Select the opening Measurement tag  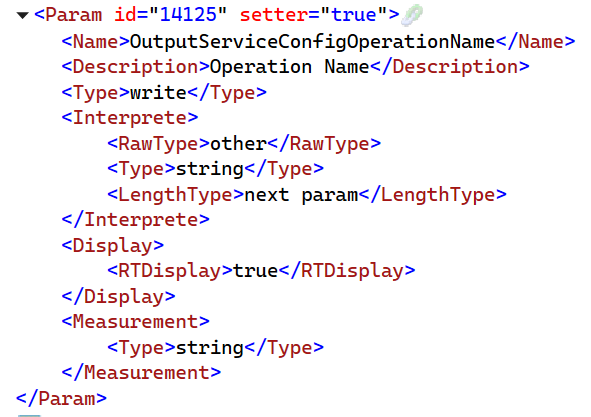point(136,322)
